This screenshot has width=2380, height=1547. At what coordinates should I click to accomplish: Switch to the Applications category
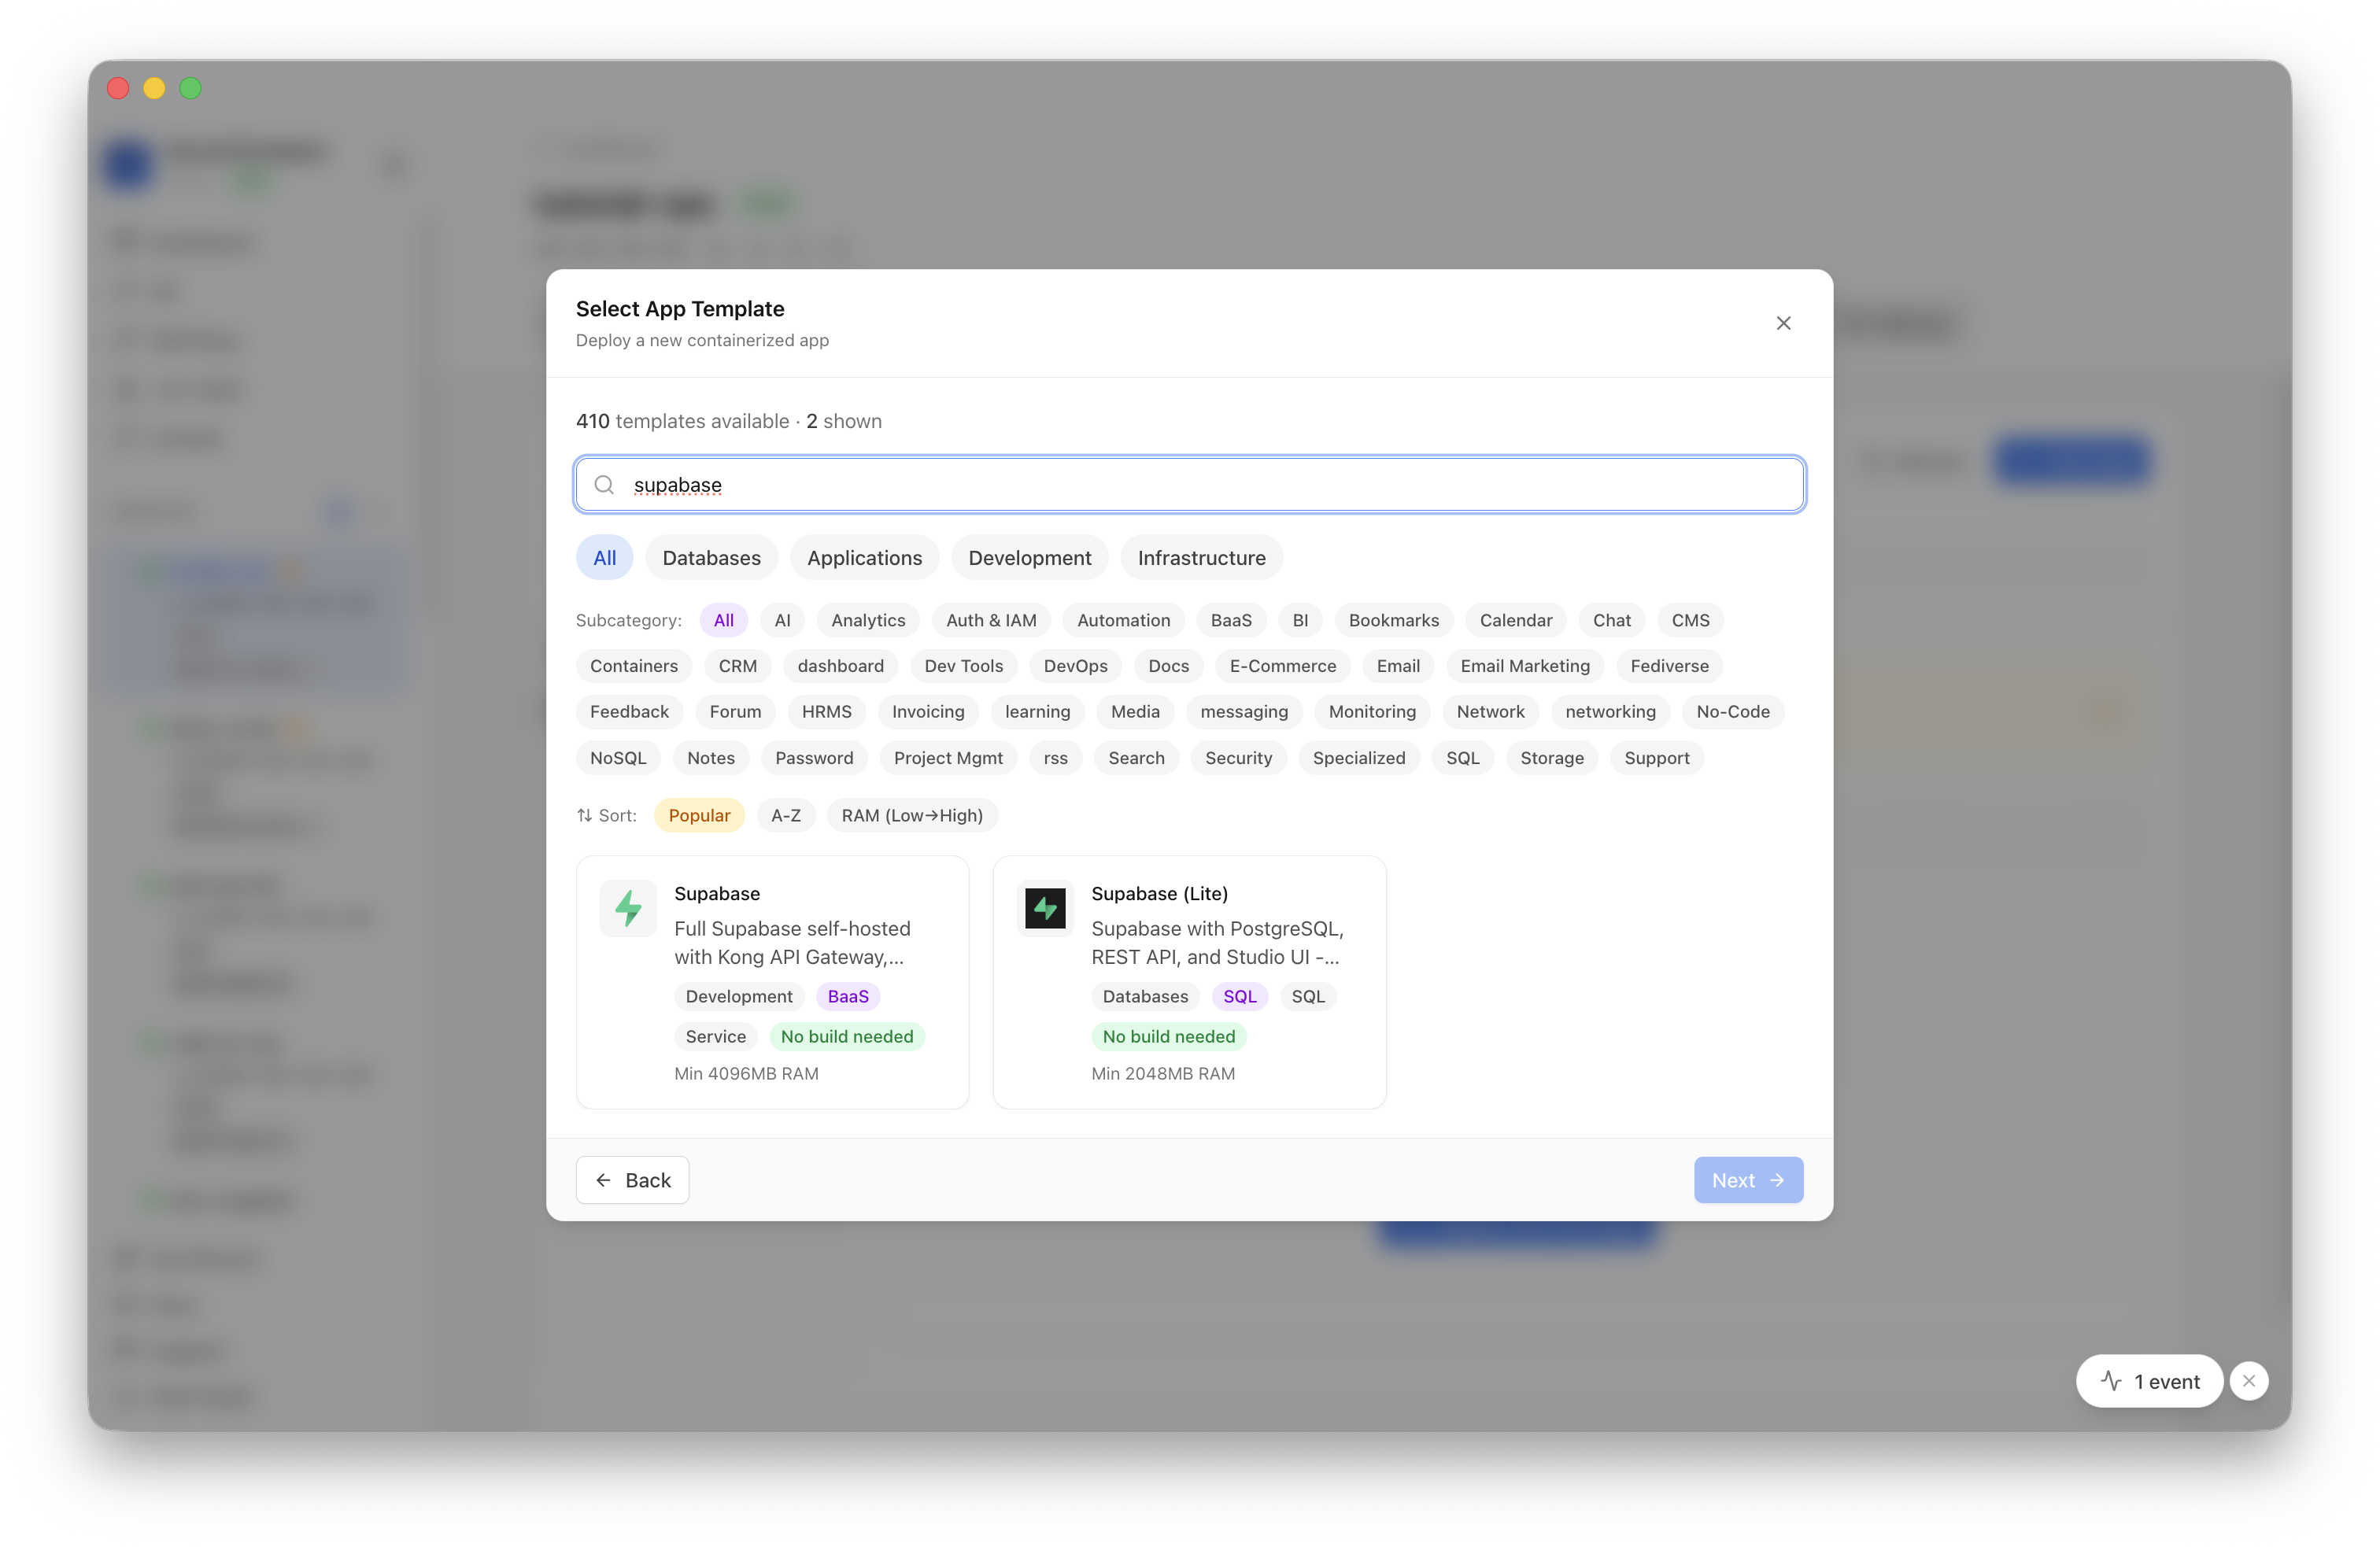click(x=864, y=558)
